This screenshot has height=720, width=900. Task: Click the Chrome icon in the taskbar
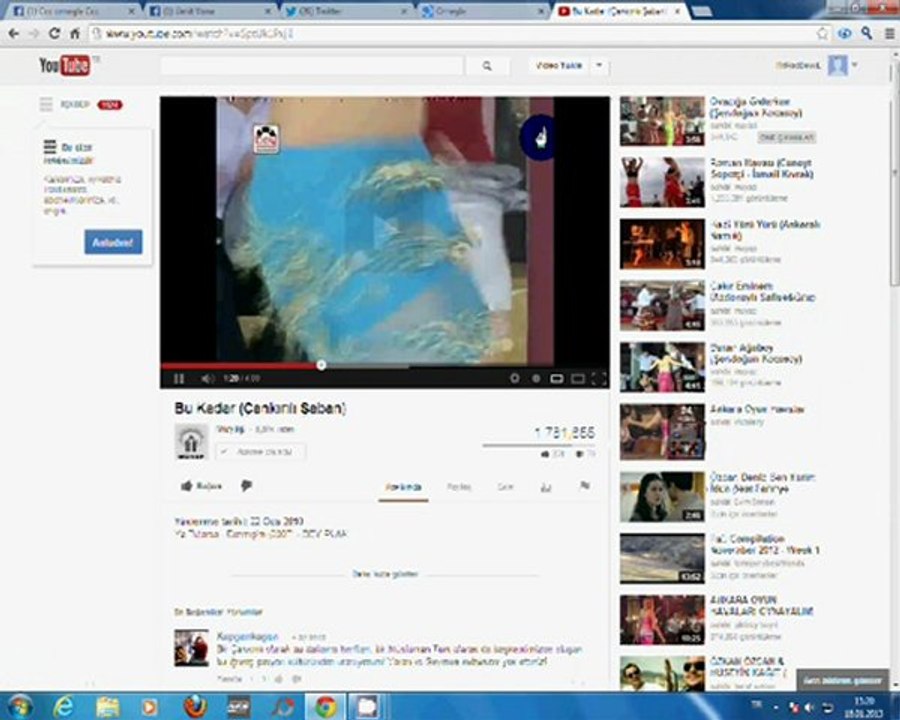pyautogui.click(x=325, y=707)
